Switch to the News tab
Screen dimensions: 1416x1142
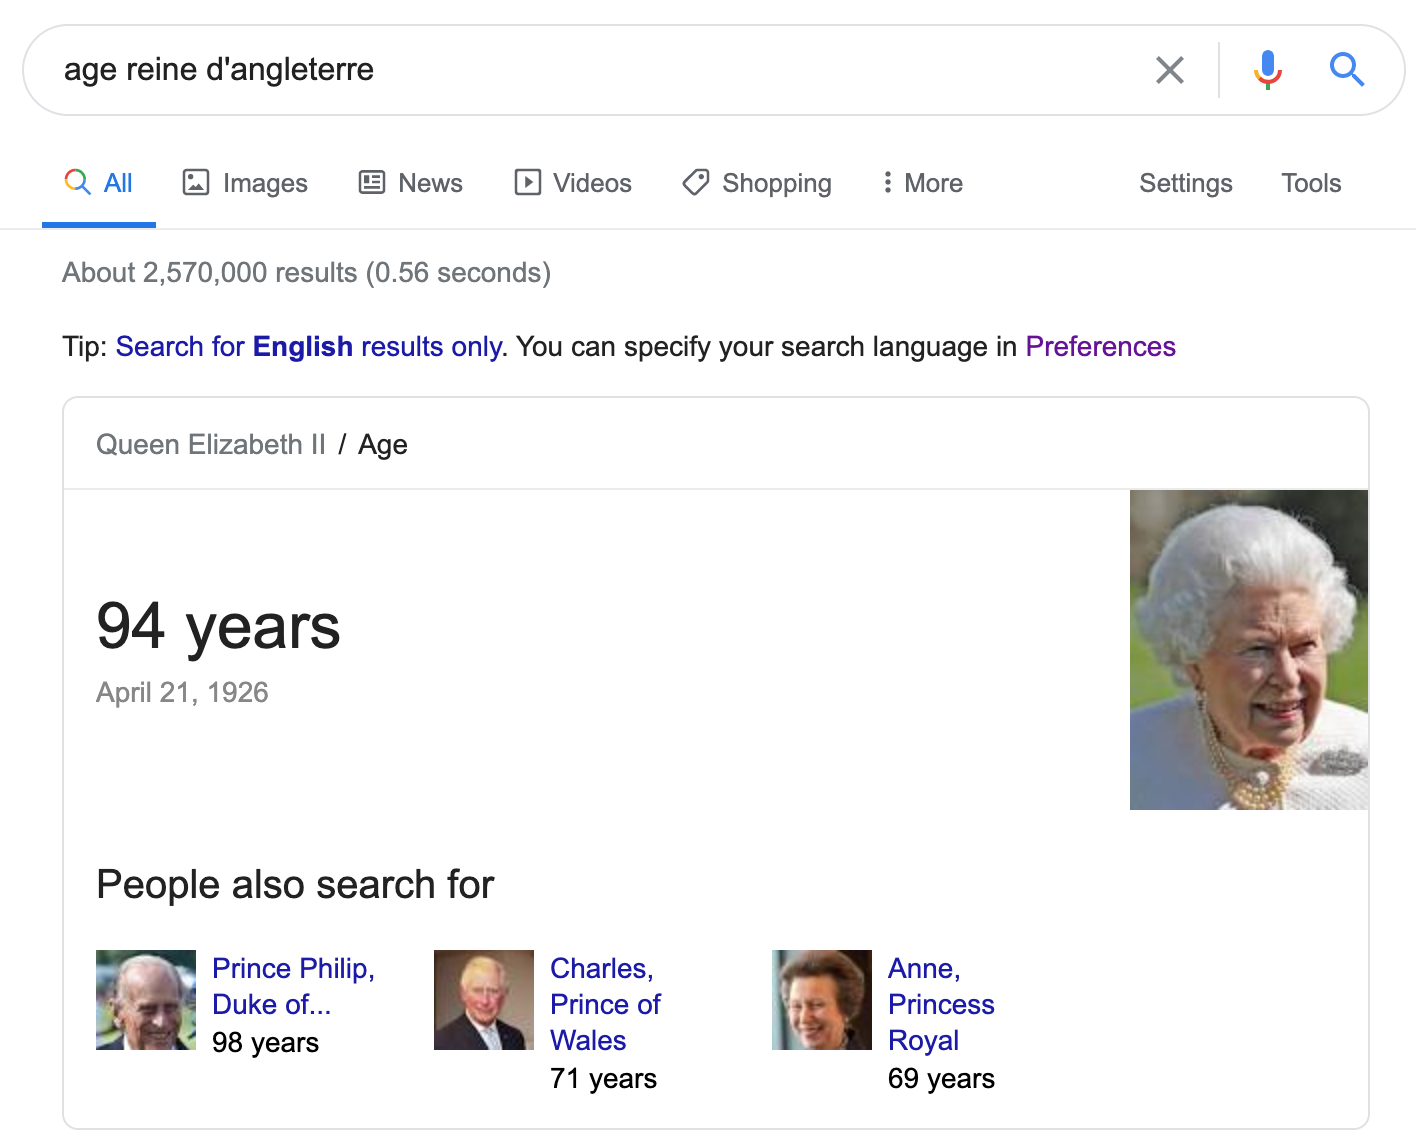411,183
